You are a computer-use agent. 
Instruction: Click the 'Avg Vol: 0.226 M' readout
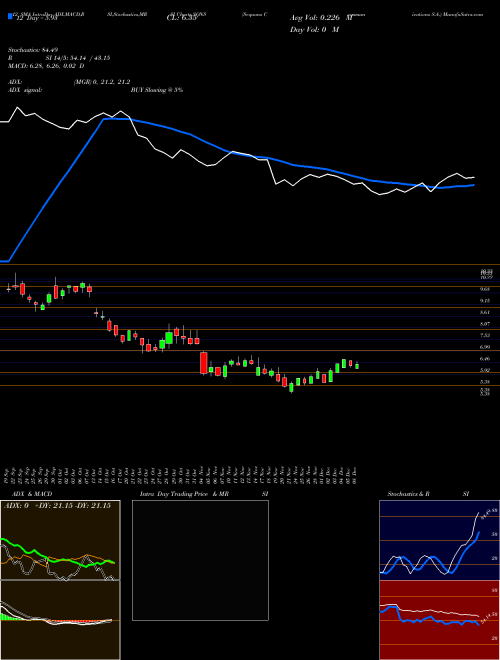pos(321,18)
